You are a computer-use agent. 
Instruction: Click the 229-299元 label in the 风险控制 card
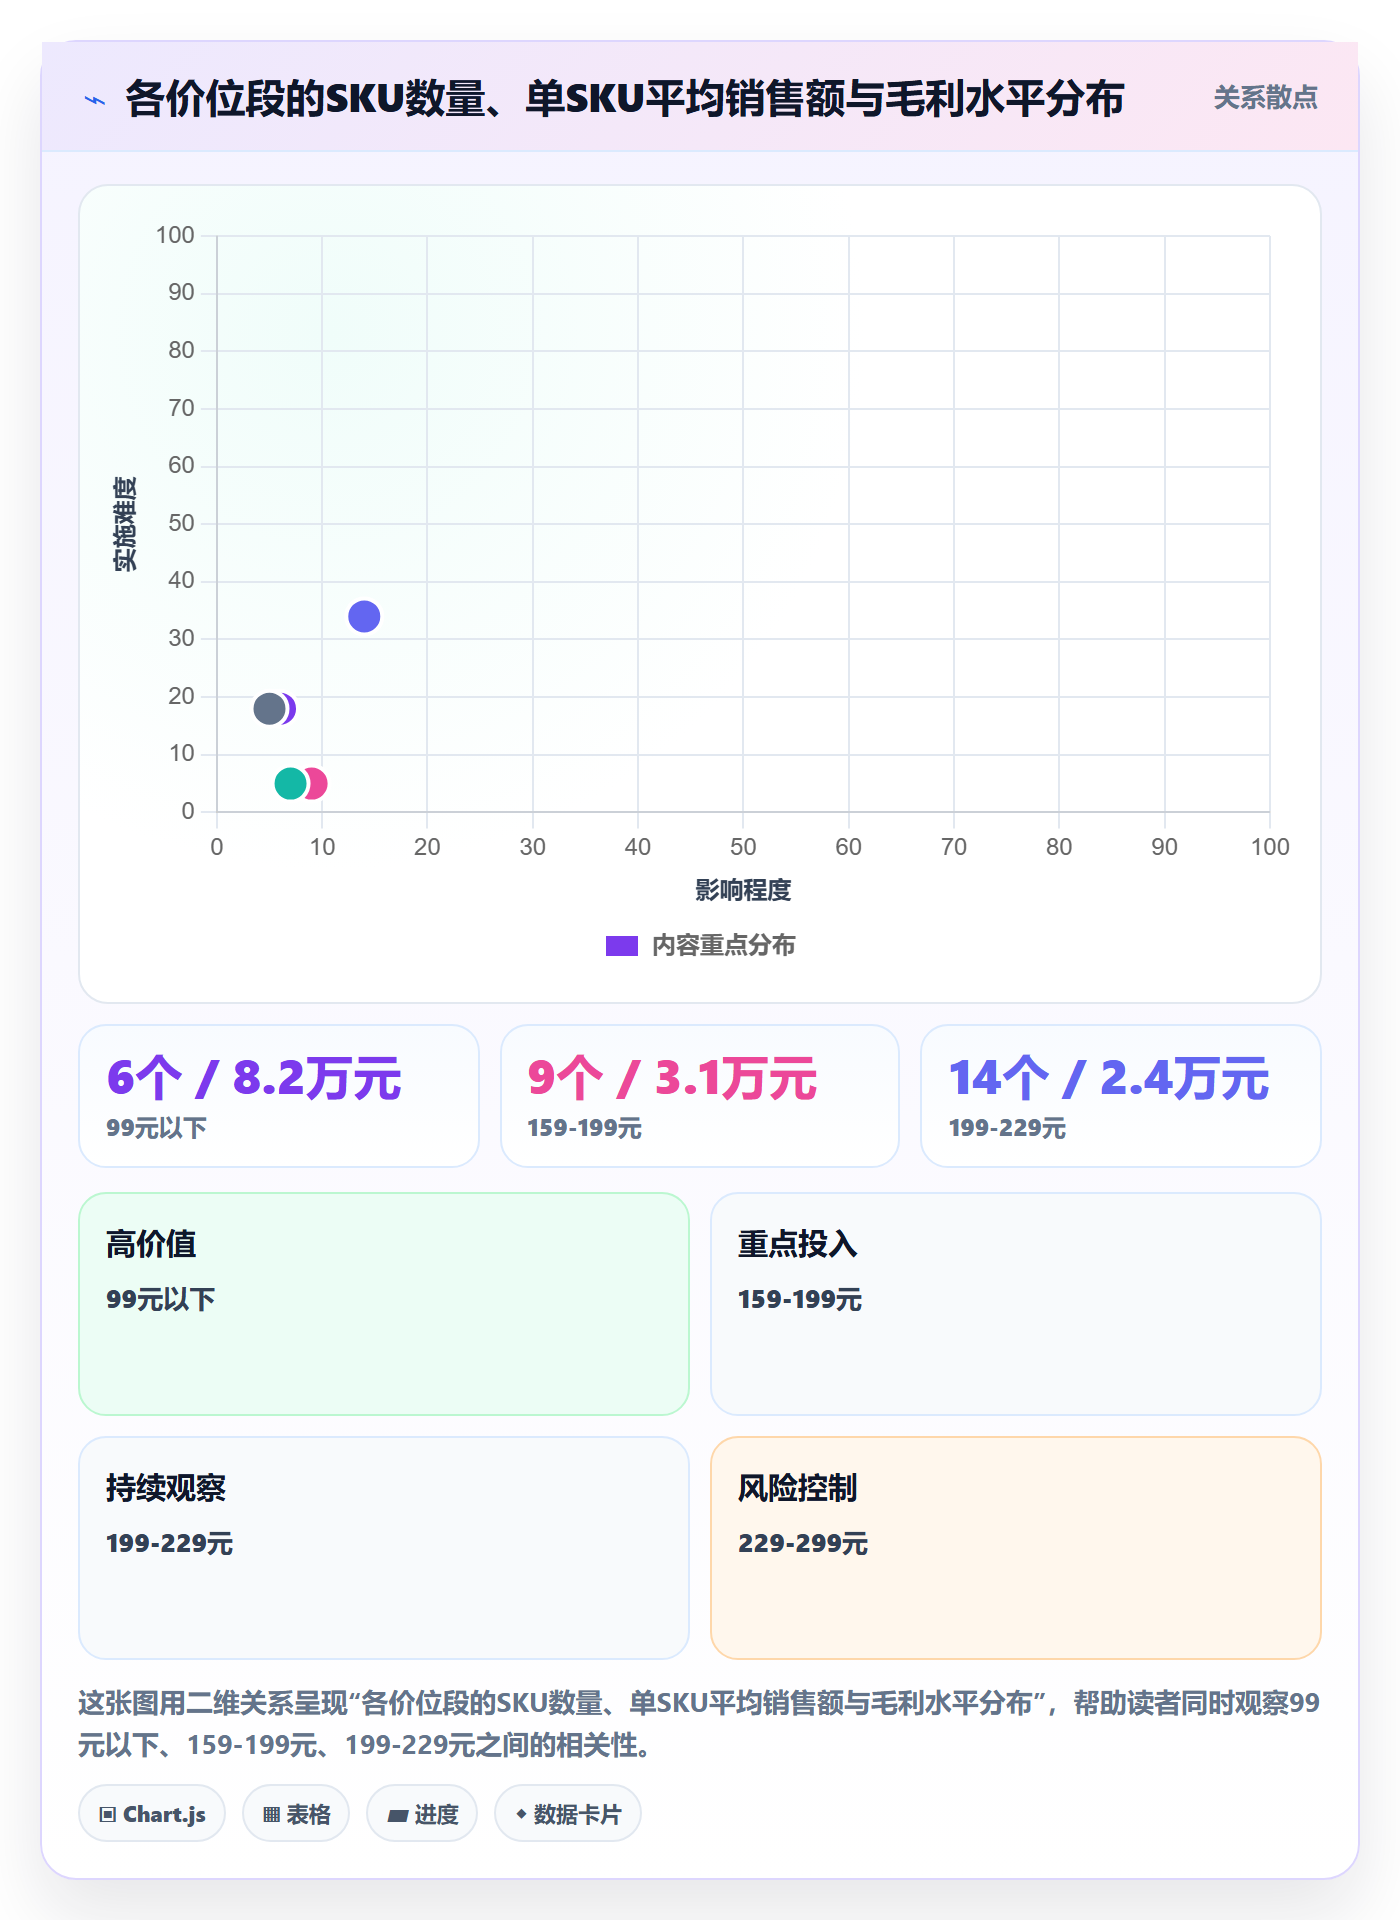point(803,1544)
